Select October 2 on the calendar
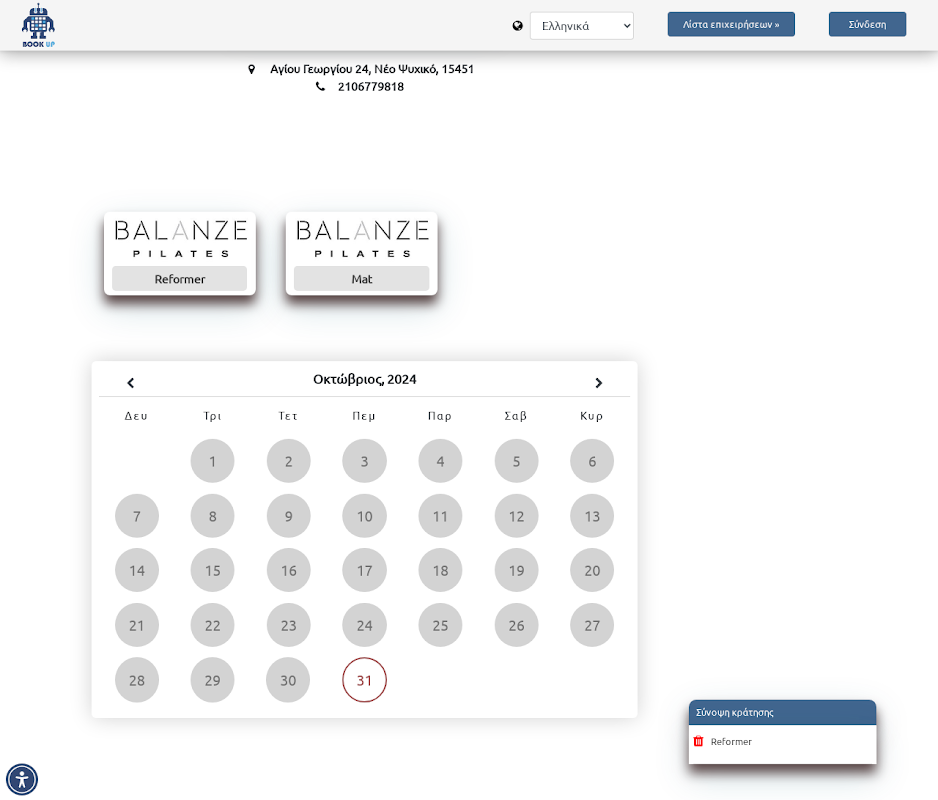The image size is (938, 800). coord(288,461)
